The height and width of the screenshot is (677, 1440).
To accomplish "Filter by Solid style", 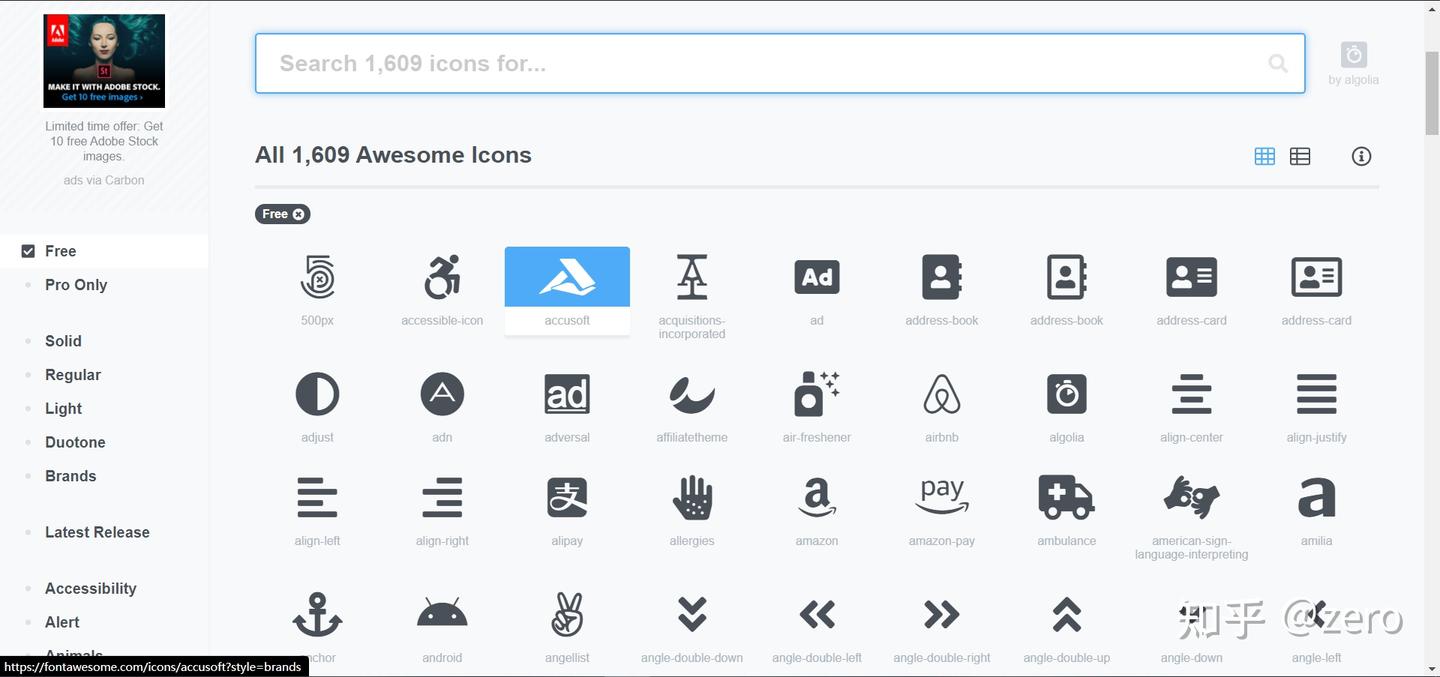I will (63, 341).
